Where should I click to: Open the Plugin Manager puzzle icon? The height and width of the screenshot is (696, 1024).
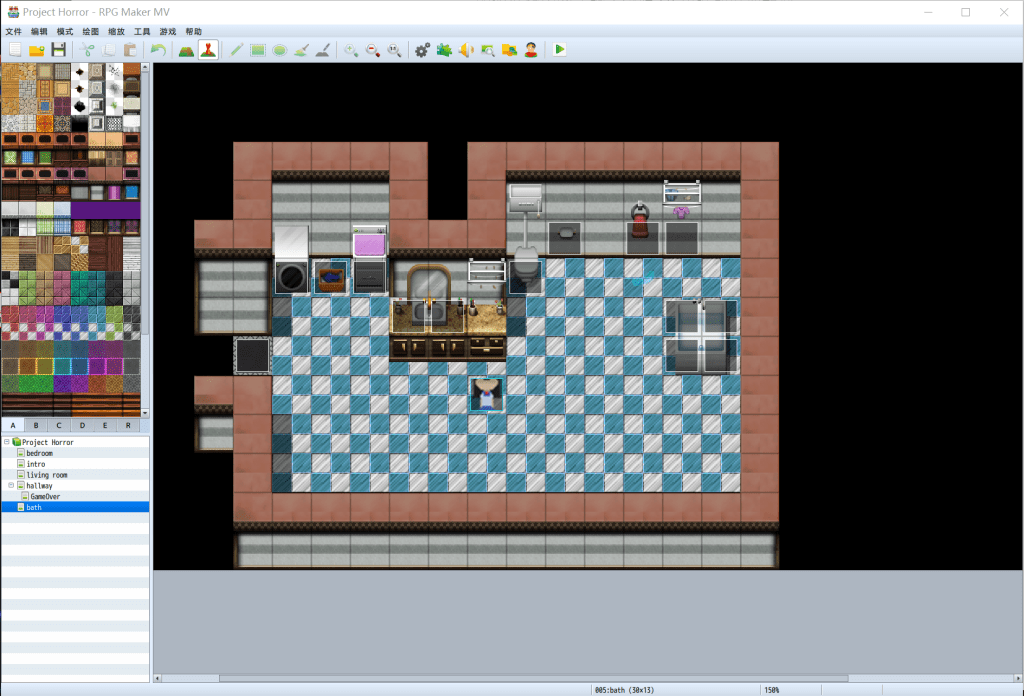pos(444,50)
